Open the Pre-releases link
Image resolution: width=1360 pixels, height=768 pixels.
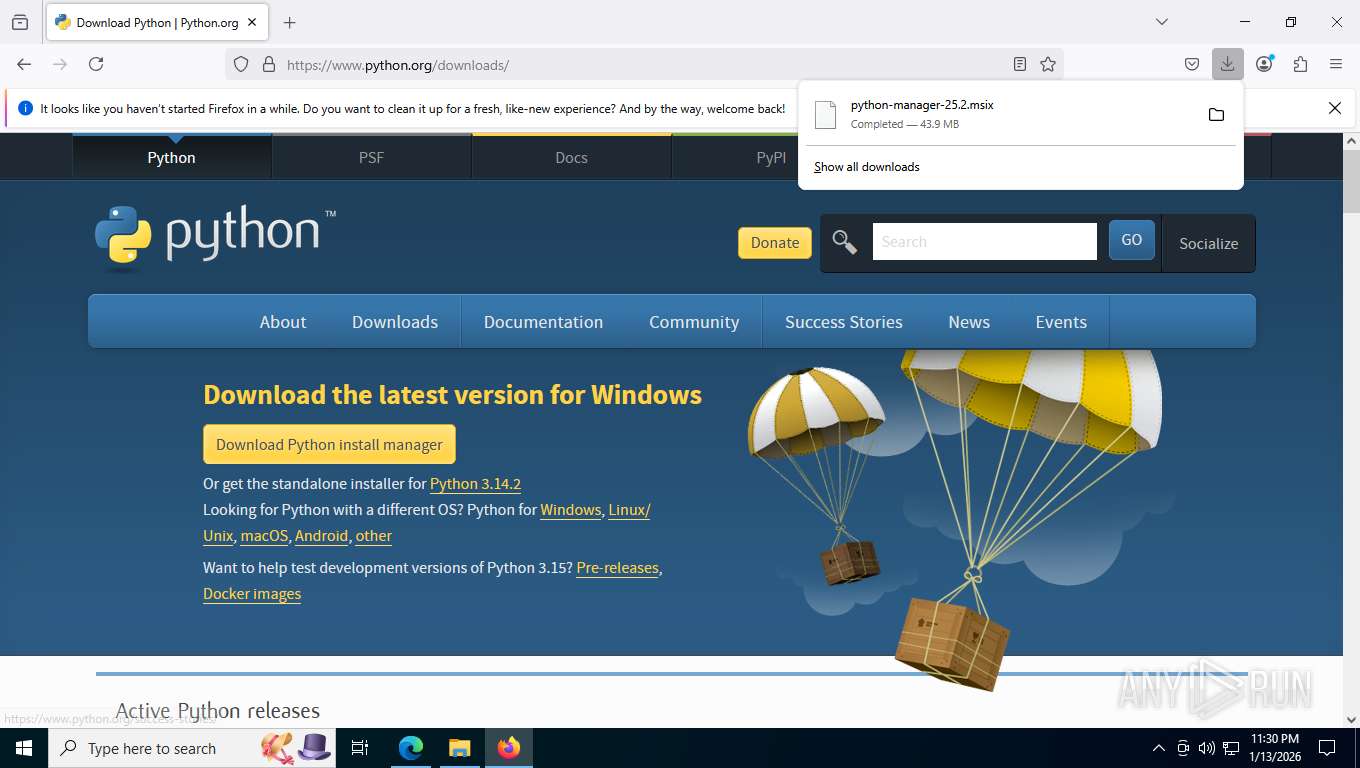[x=617, y=568]
